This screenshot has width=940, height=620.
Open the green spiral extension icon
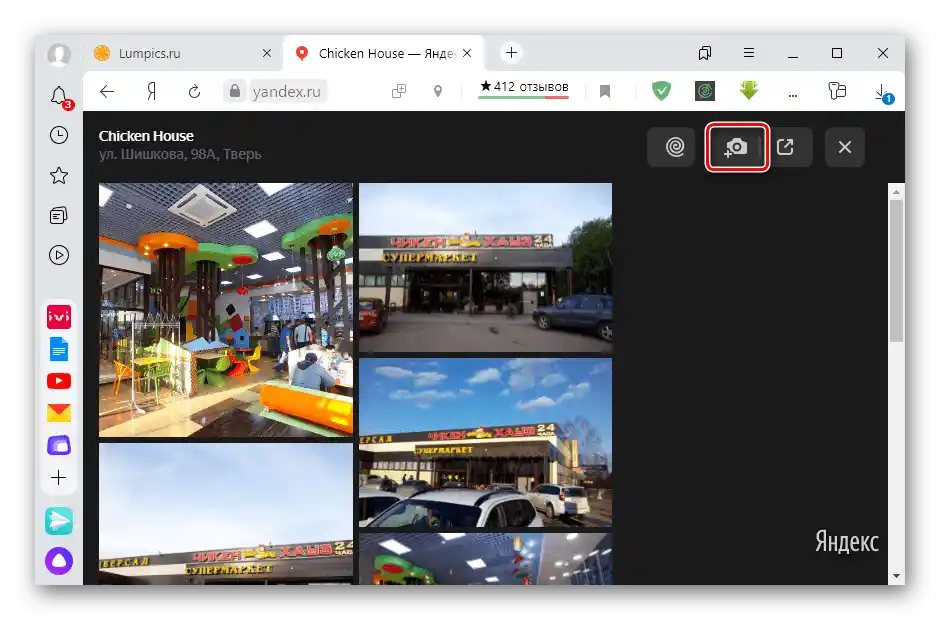(705, 91)
